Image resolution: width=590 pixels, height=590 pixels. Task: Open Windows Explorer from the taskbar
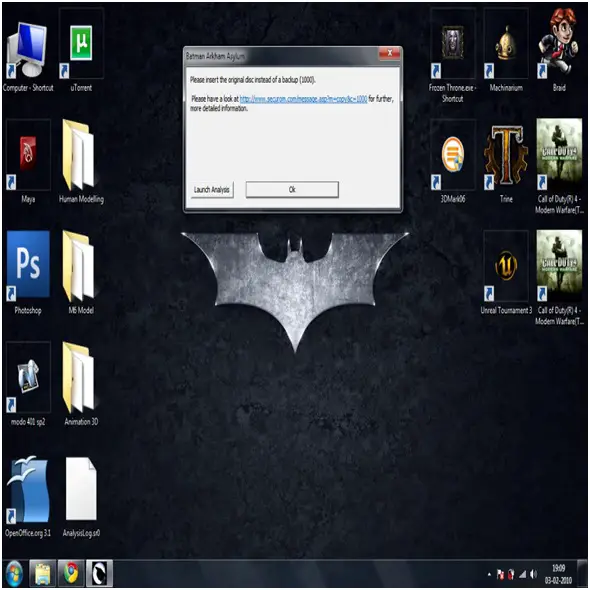(43, 574)
